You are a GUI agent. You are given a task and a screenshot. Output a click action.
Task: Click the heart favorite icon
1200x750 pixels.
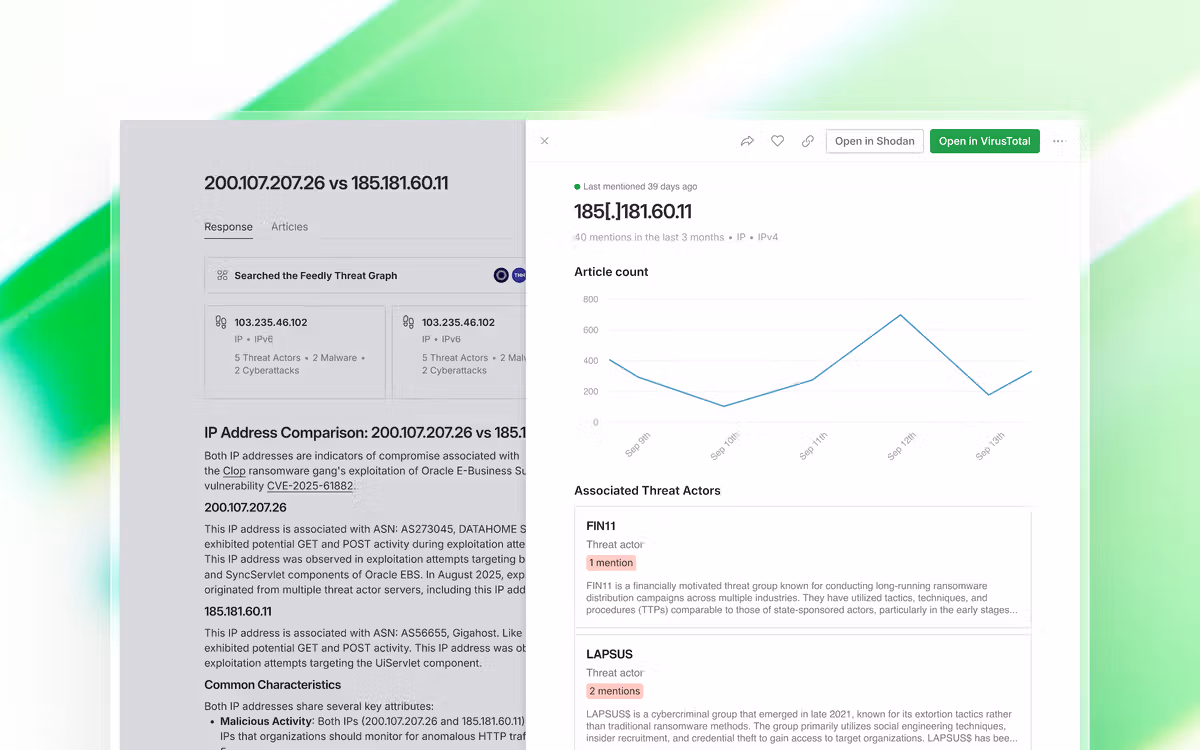point(777,141)
